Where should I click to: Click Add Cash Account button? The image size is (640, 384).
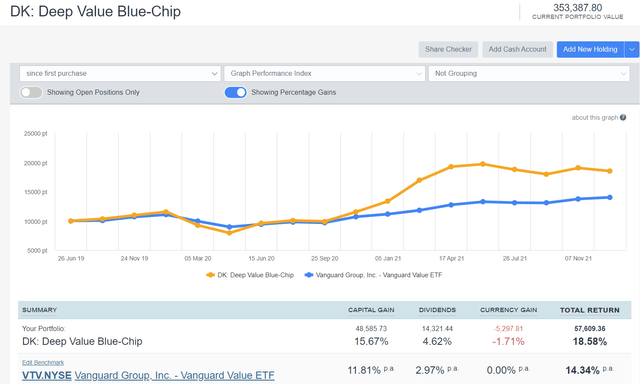point(518,49)
